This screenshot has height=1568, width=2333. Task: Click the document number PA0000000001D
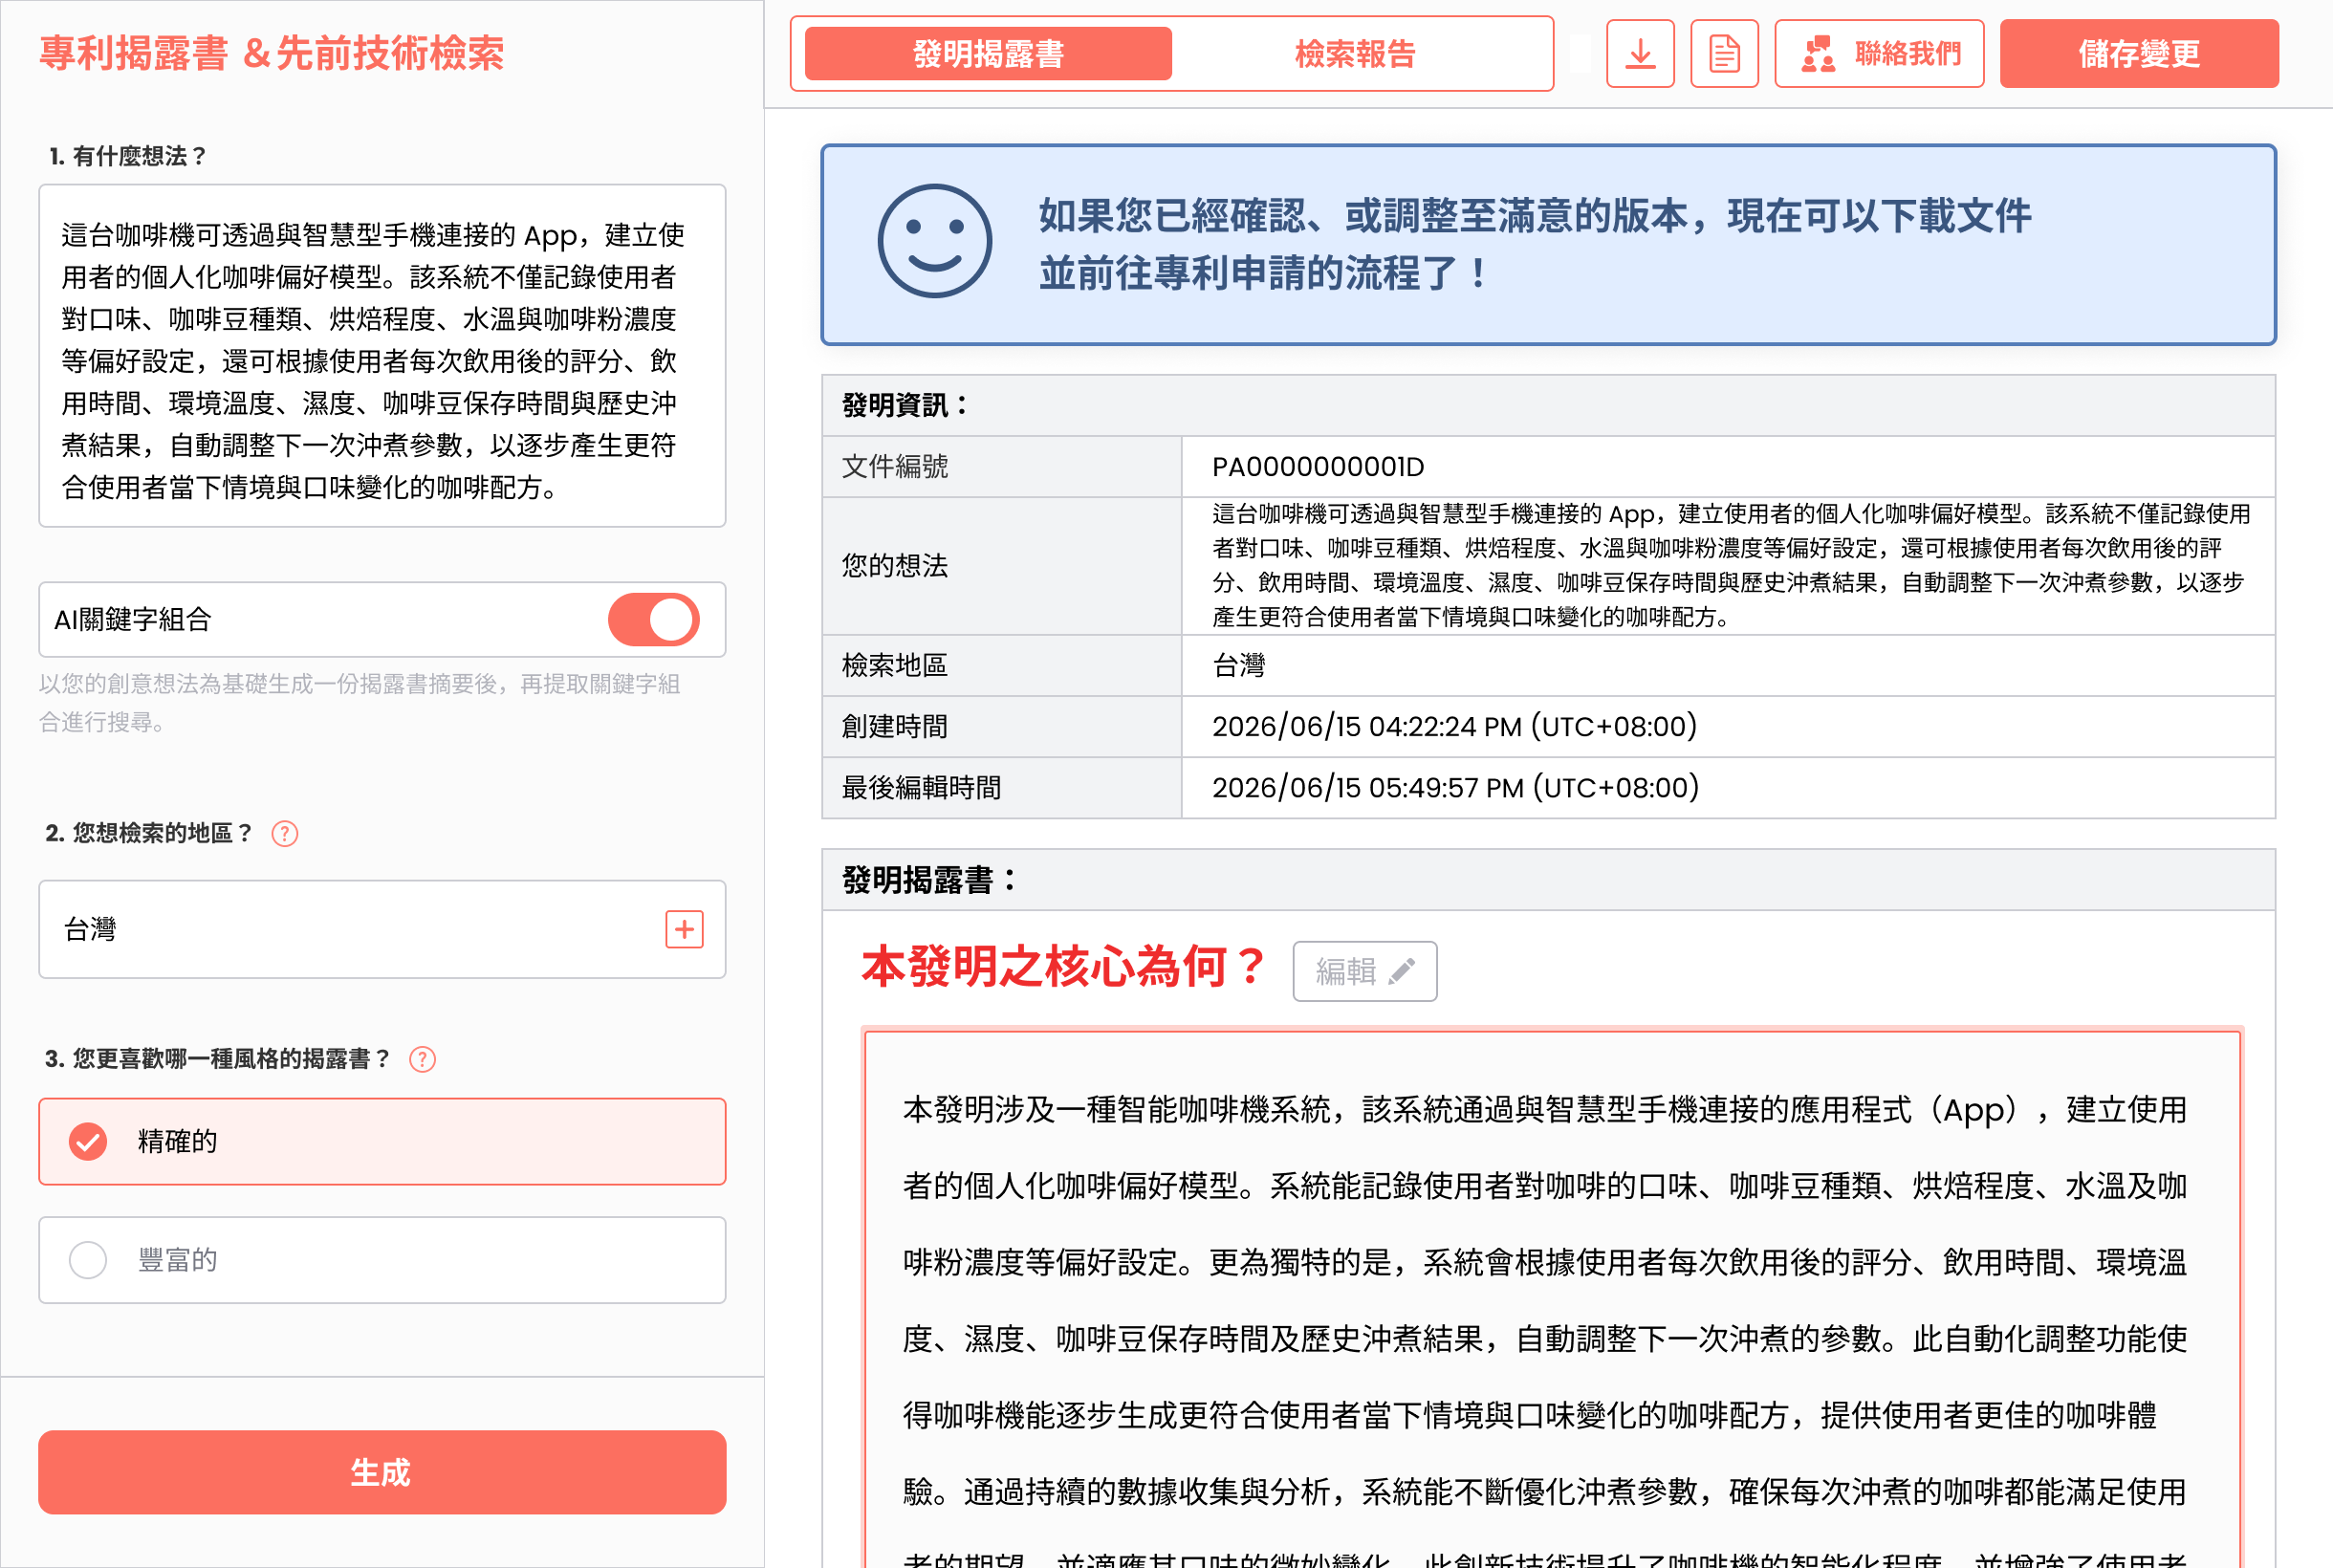click(1318, 467)
